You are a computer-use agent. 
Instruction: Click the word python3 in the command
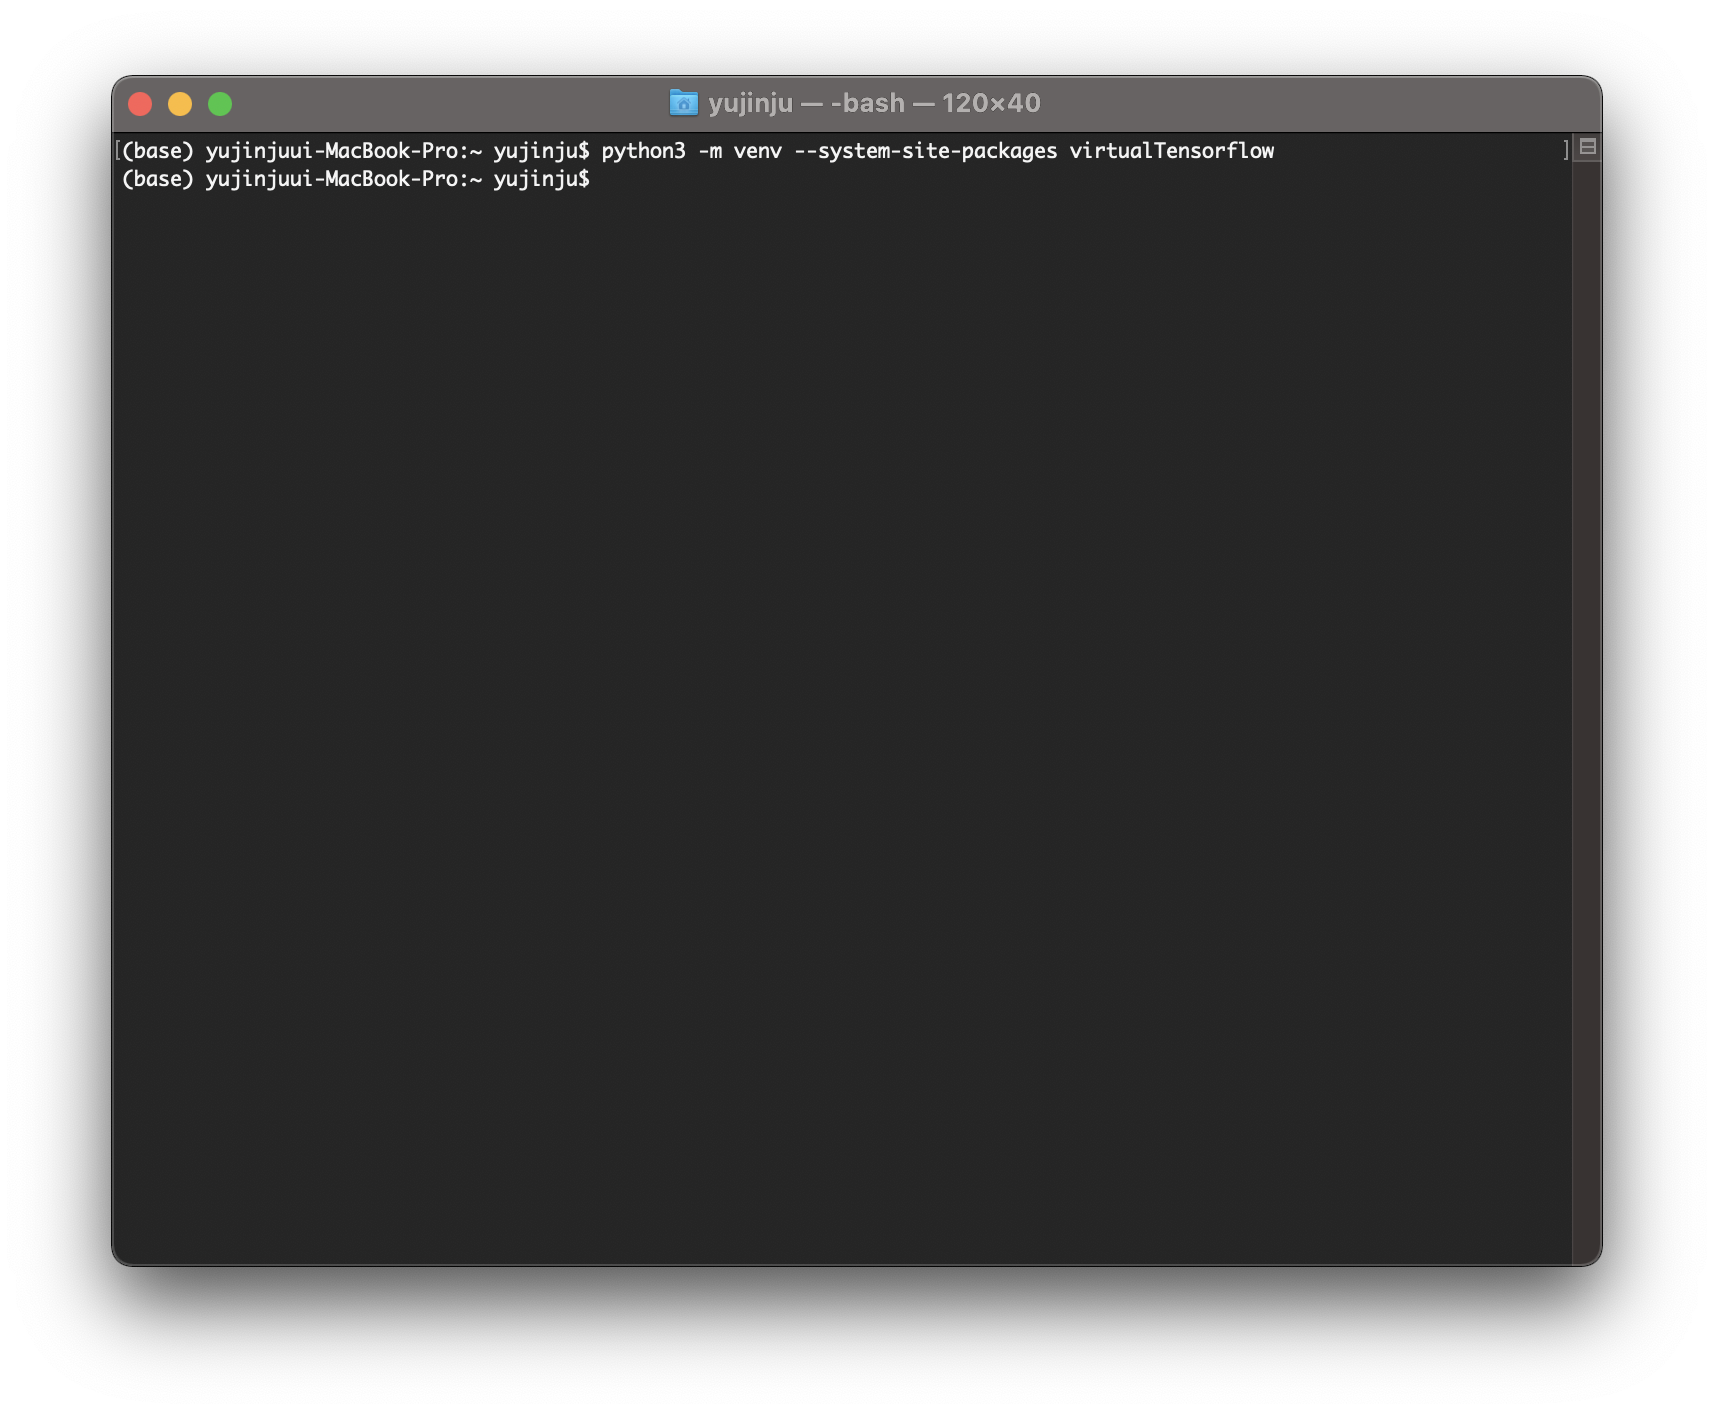pos(643,151)
